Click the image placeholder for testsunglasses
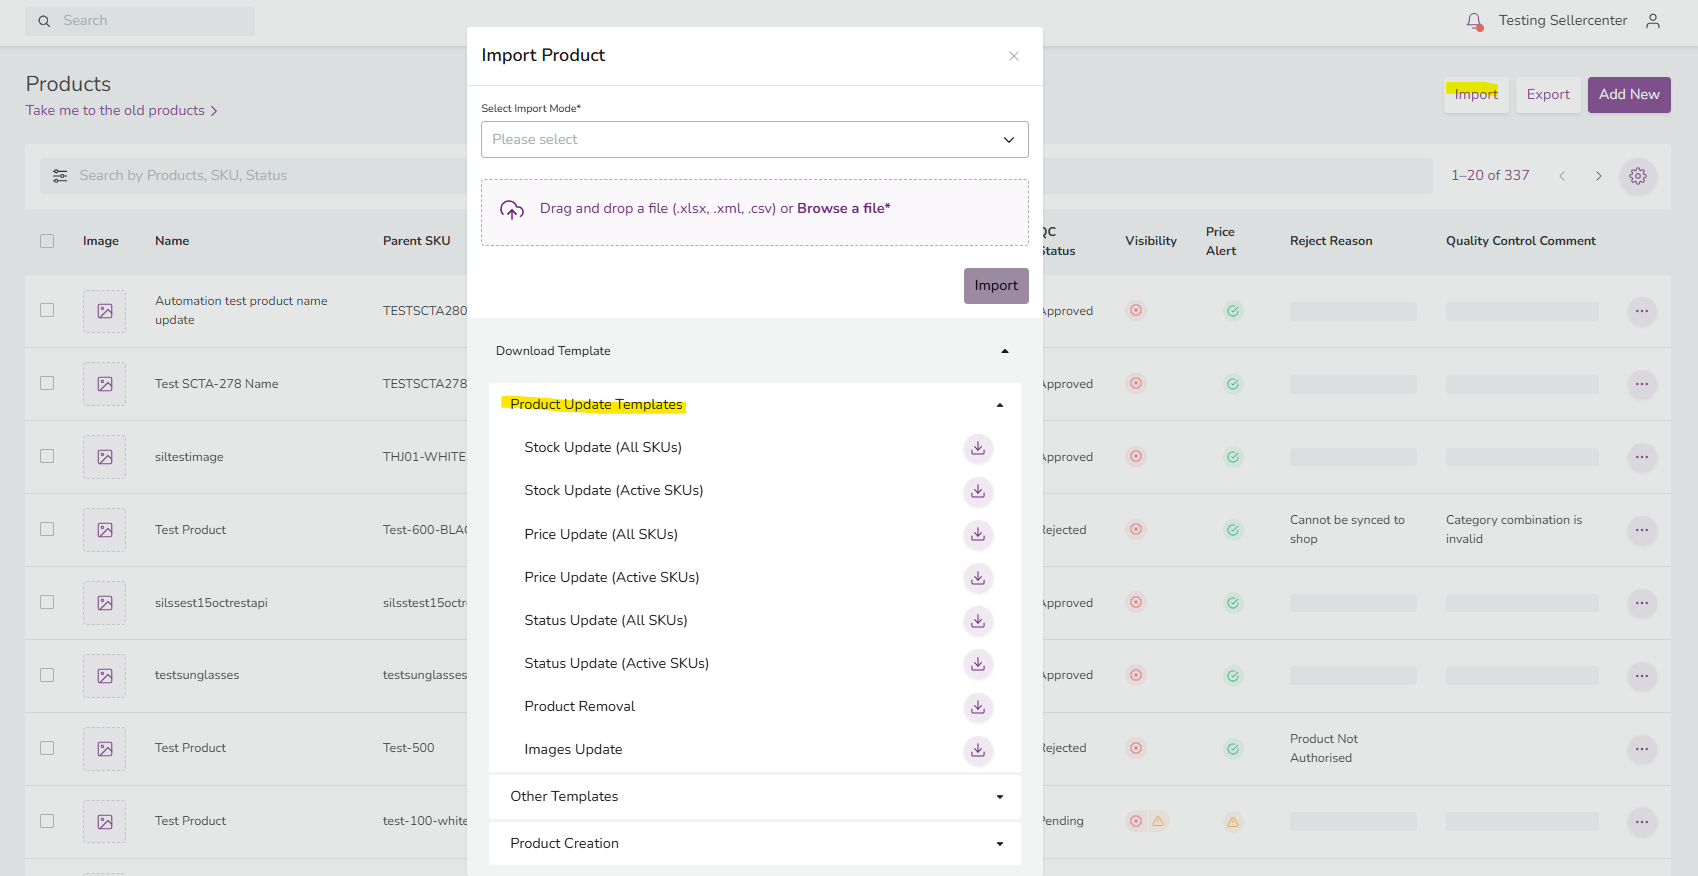The height and width of the screenshot is (876, 1698). coord(105,676)
